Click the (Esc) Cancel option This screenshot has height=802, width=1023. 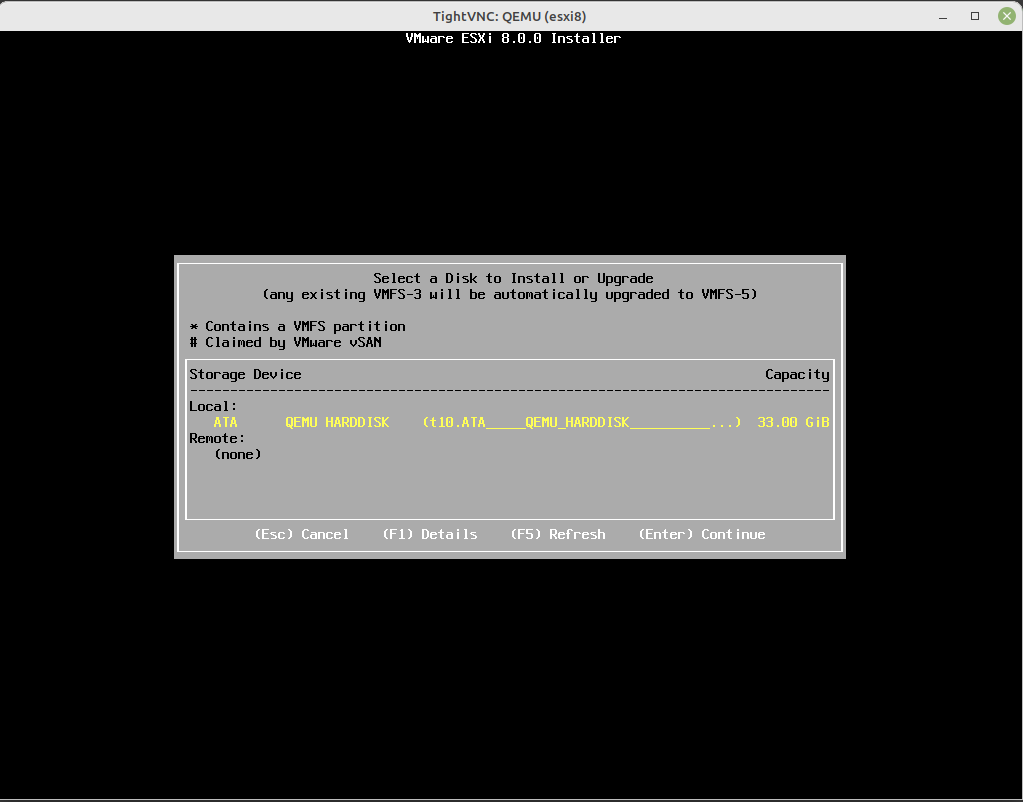point(301,534)
